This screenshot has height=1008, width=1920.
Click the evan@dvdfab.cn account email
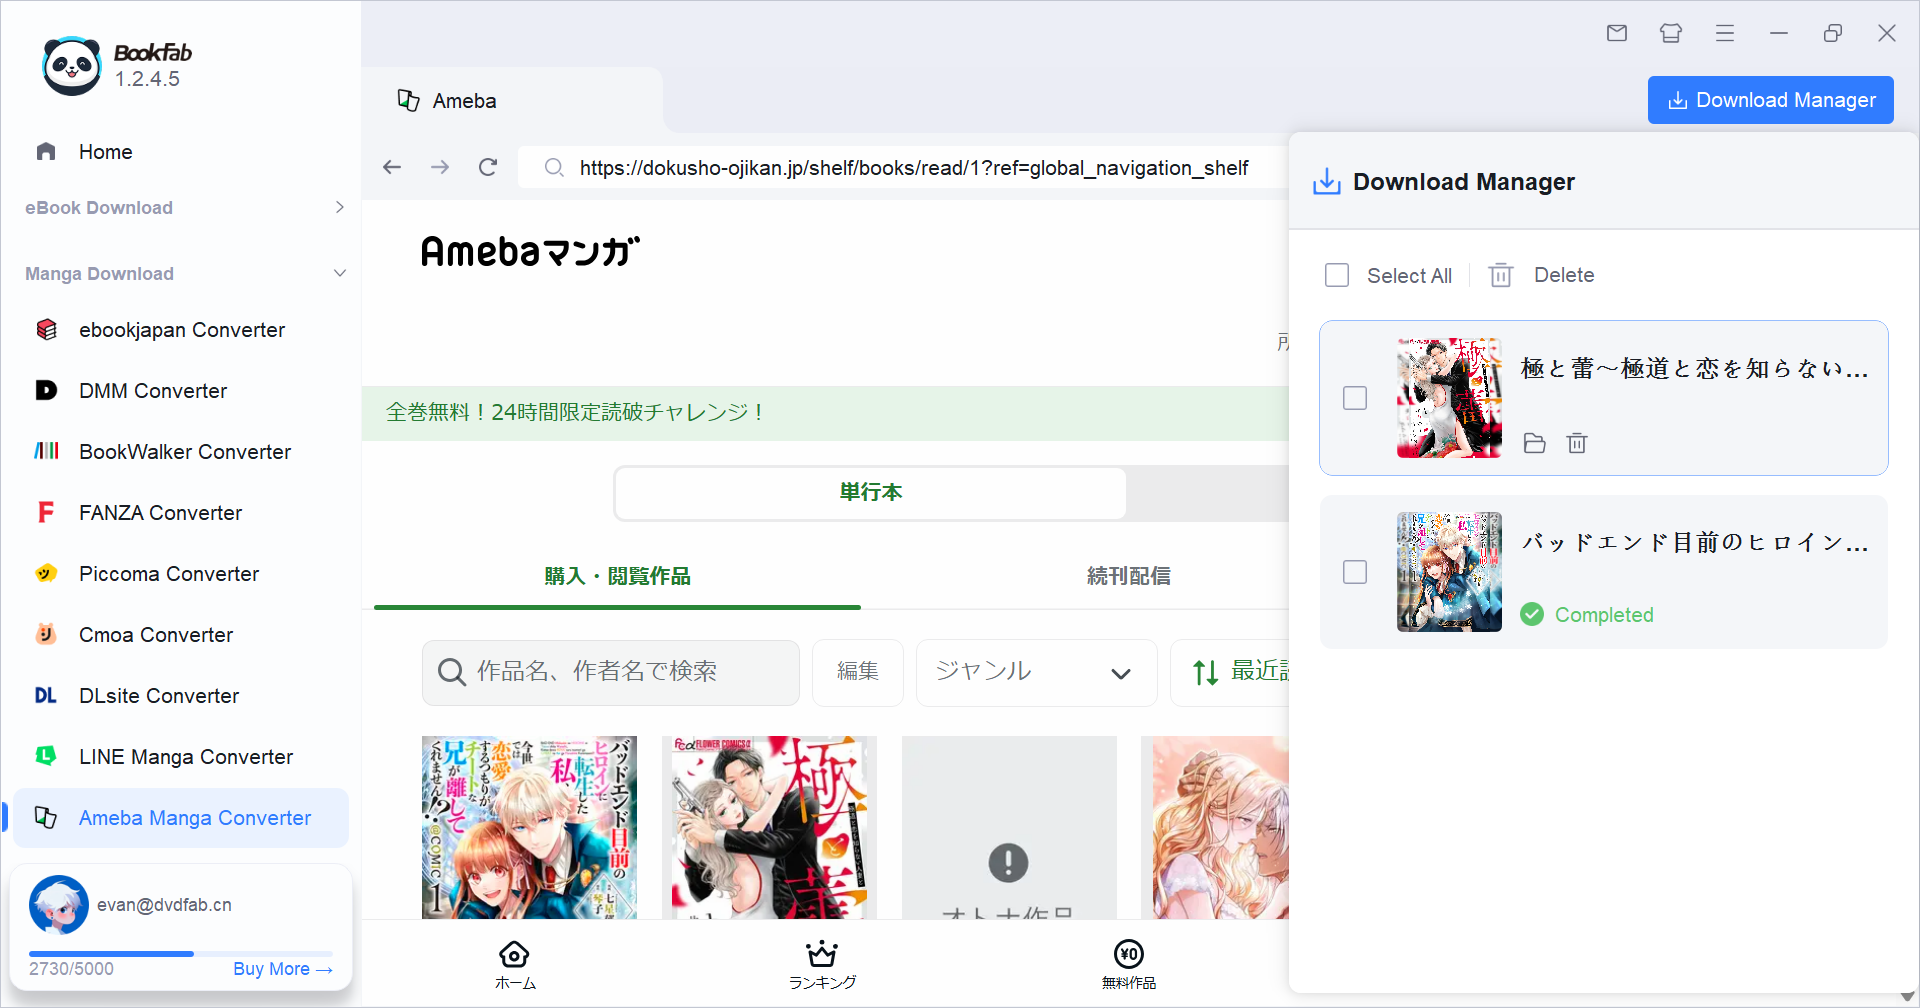click(x=164, y=905)
